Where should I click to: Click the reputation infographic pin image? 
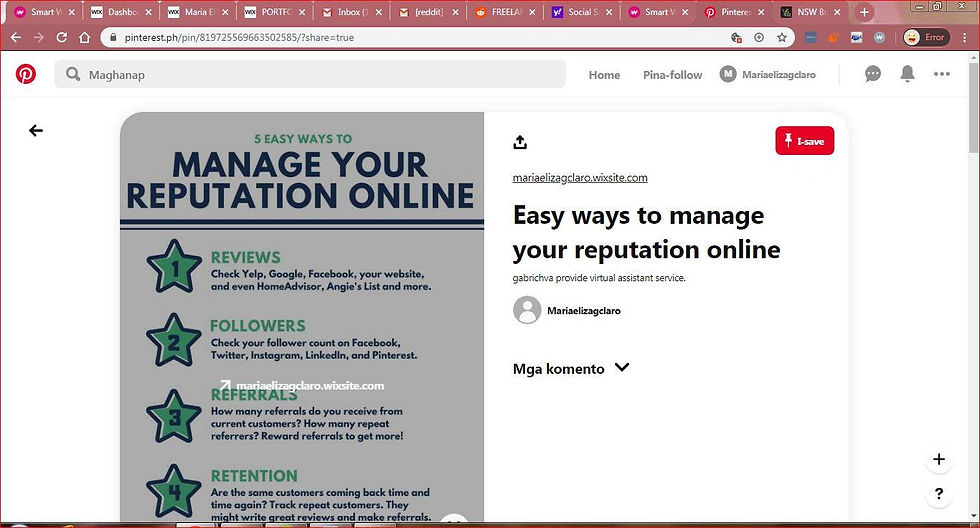click(x=302, y=317)
